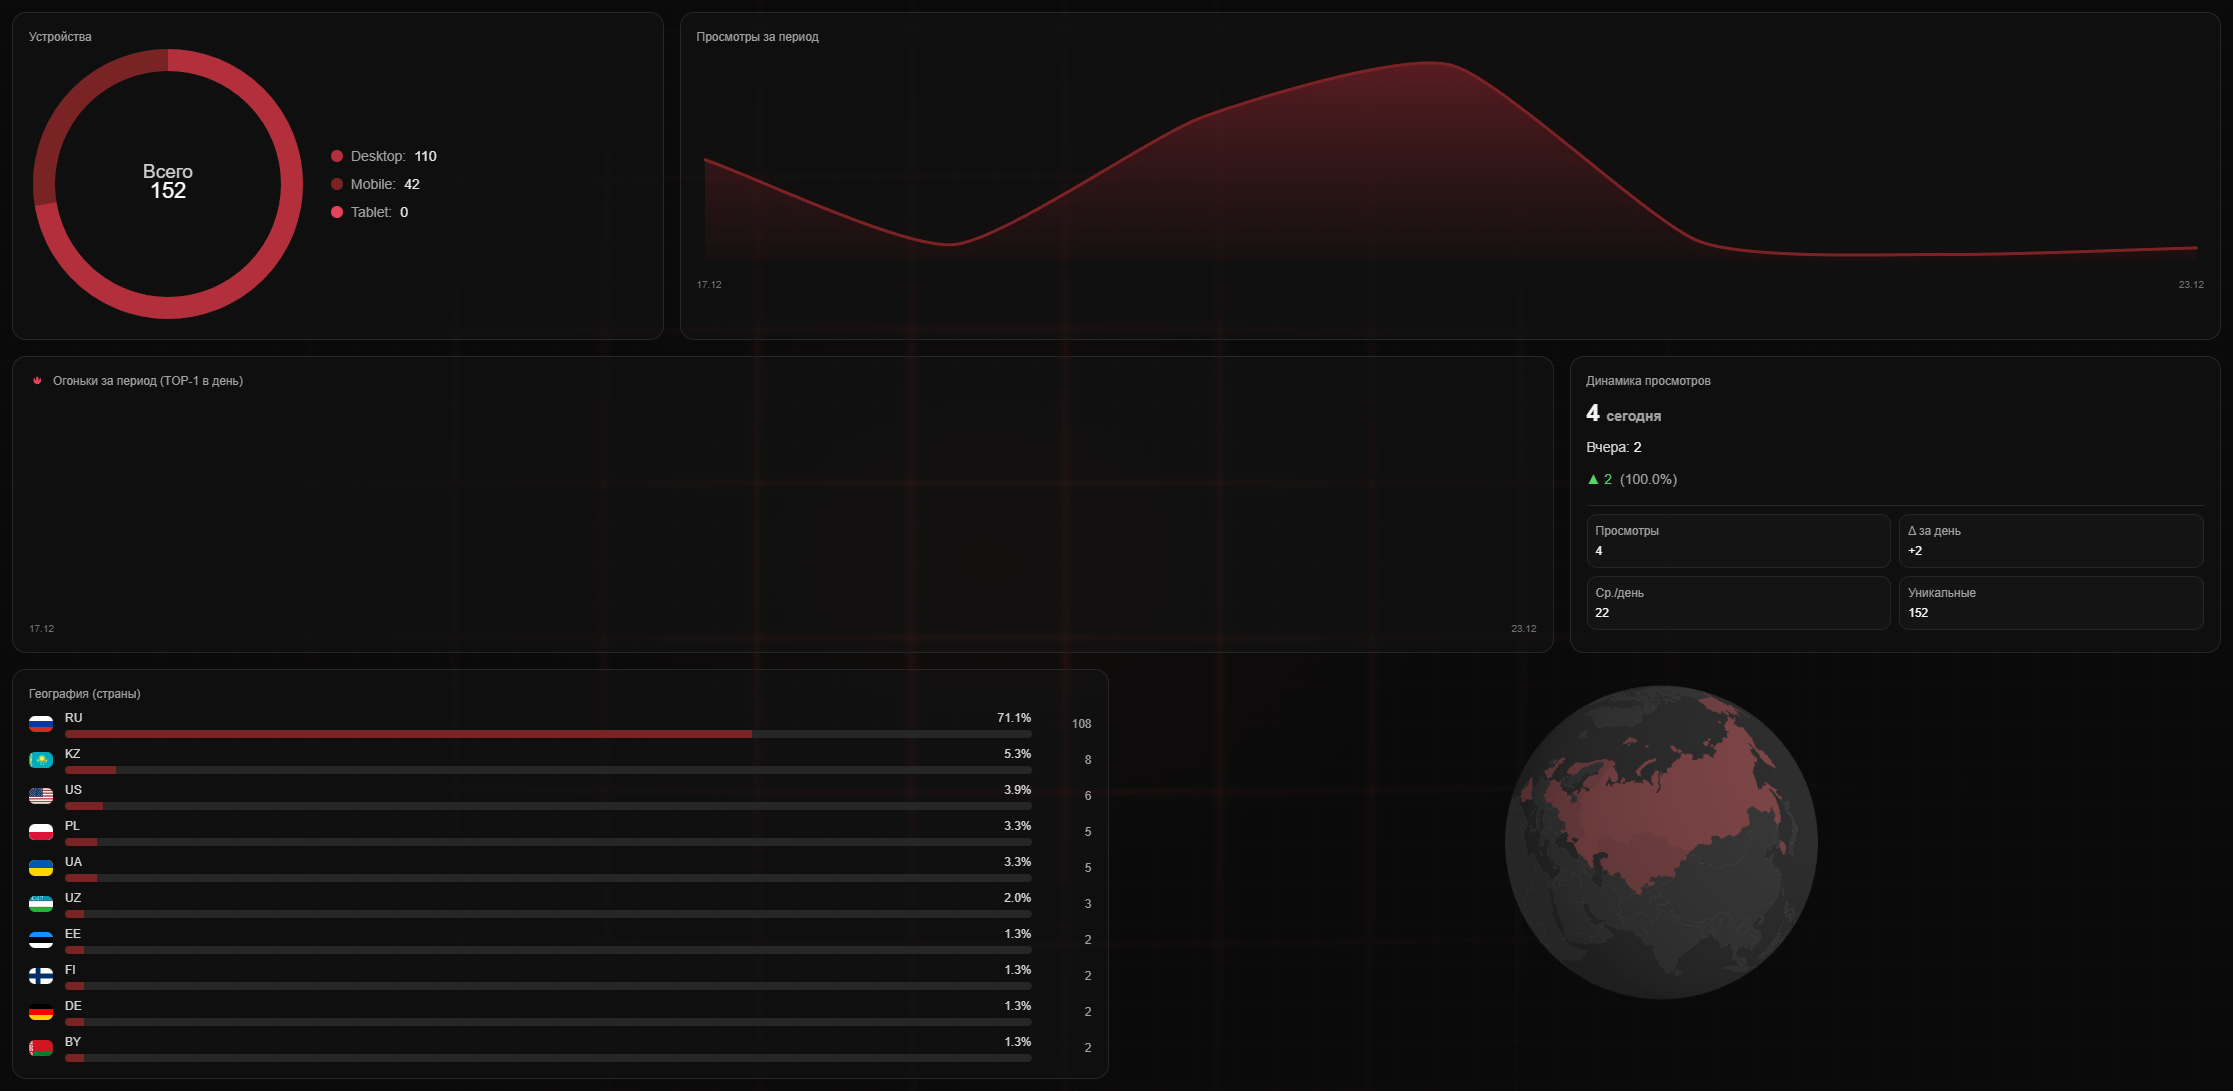The image size is (2233, 1091).
Task: Click the Уникальные stat card showing 152
Action: (x=2051, y=602)
